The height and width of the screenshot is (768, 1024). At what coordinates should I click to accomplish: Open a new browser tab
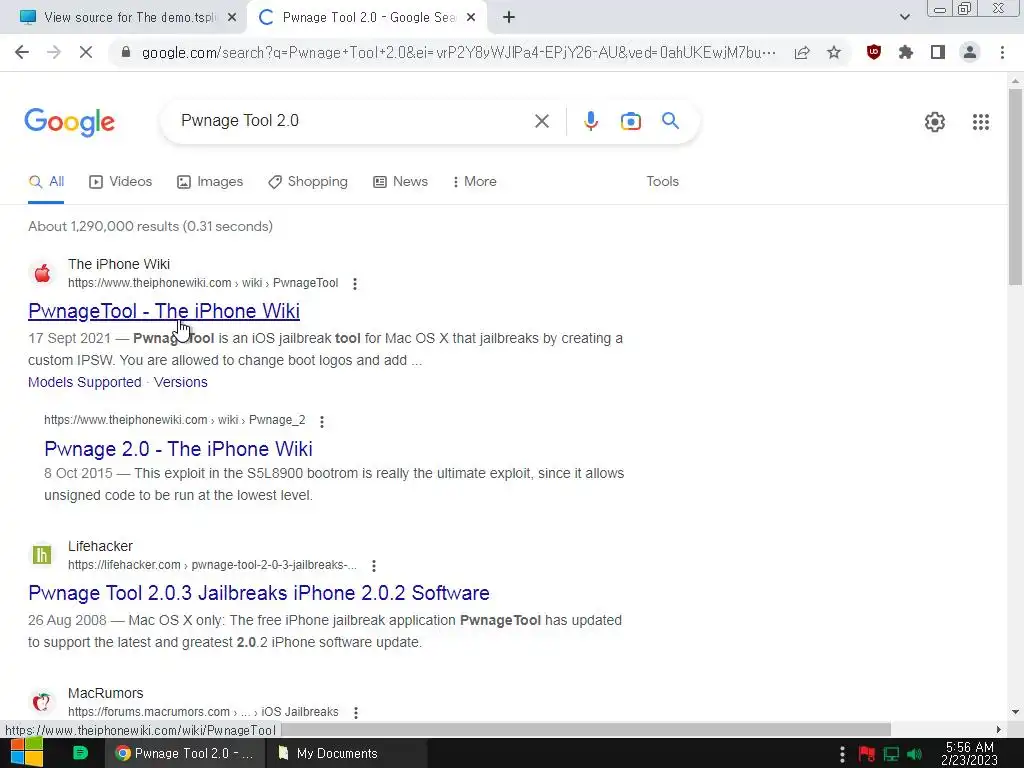coord(509,18)
